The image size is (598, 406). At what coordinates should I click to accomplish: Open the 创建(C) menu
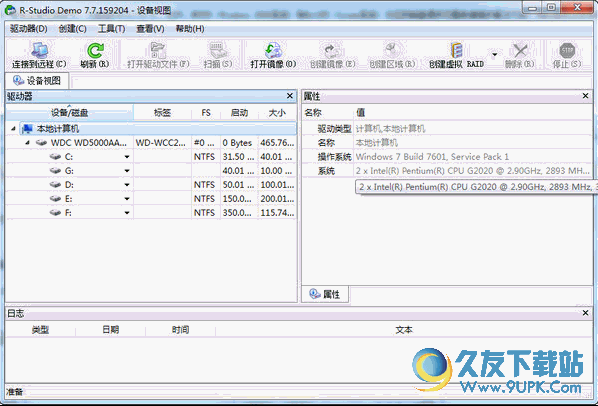pyautogui.click(x=72, y=29)
